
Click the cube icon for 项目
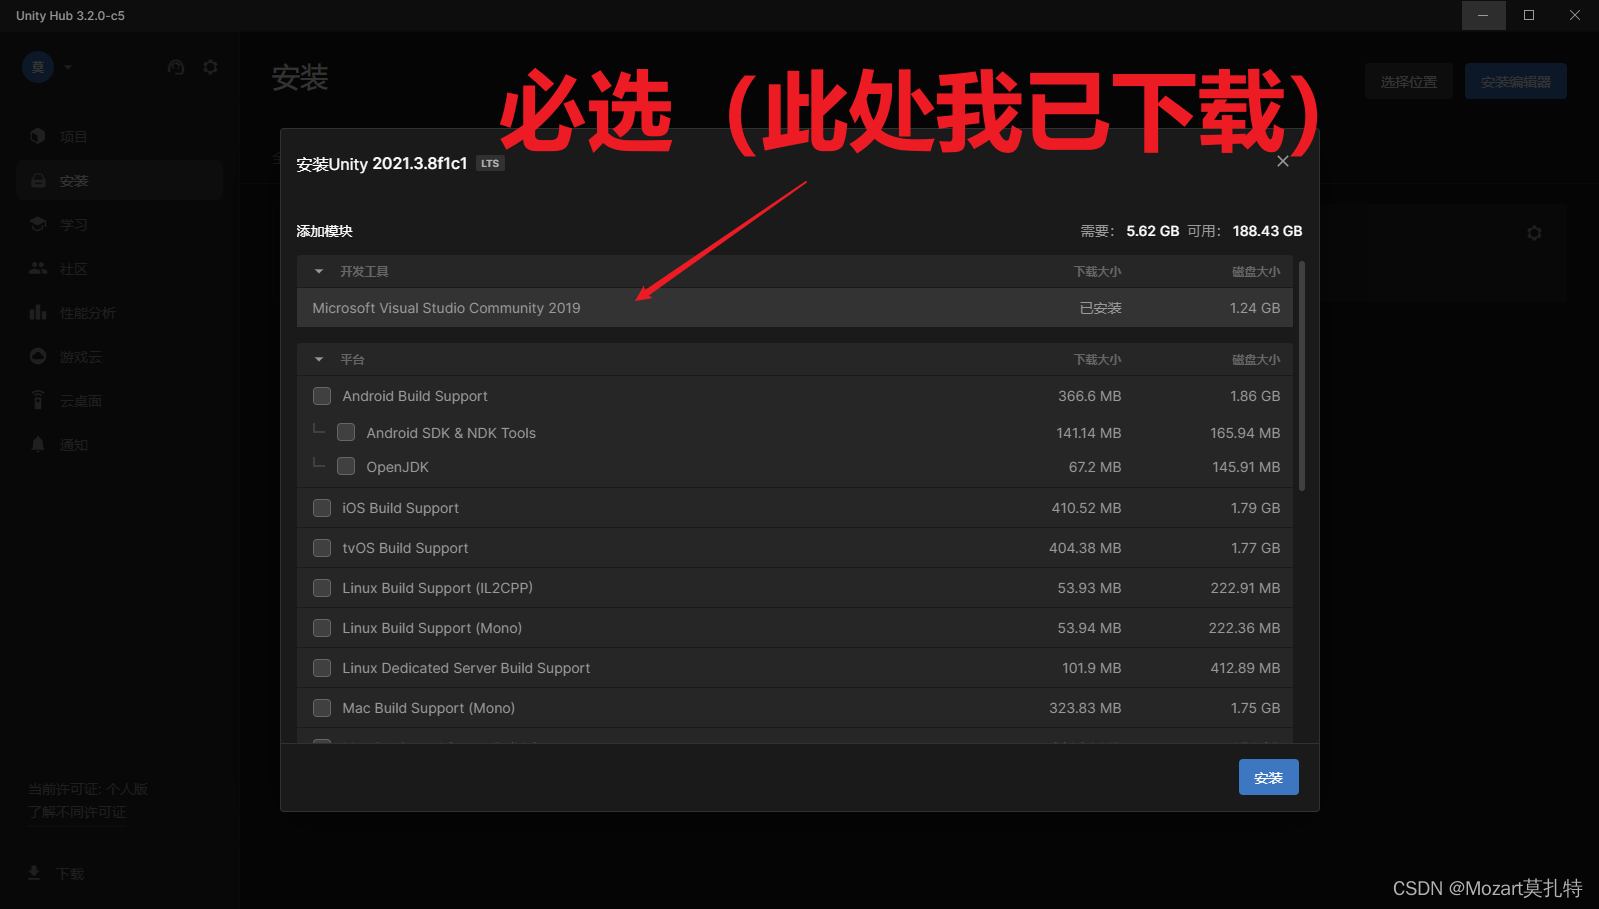[38, 136]
